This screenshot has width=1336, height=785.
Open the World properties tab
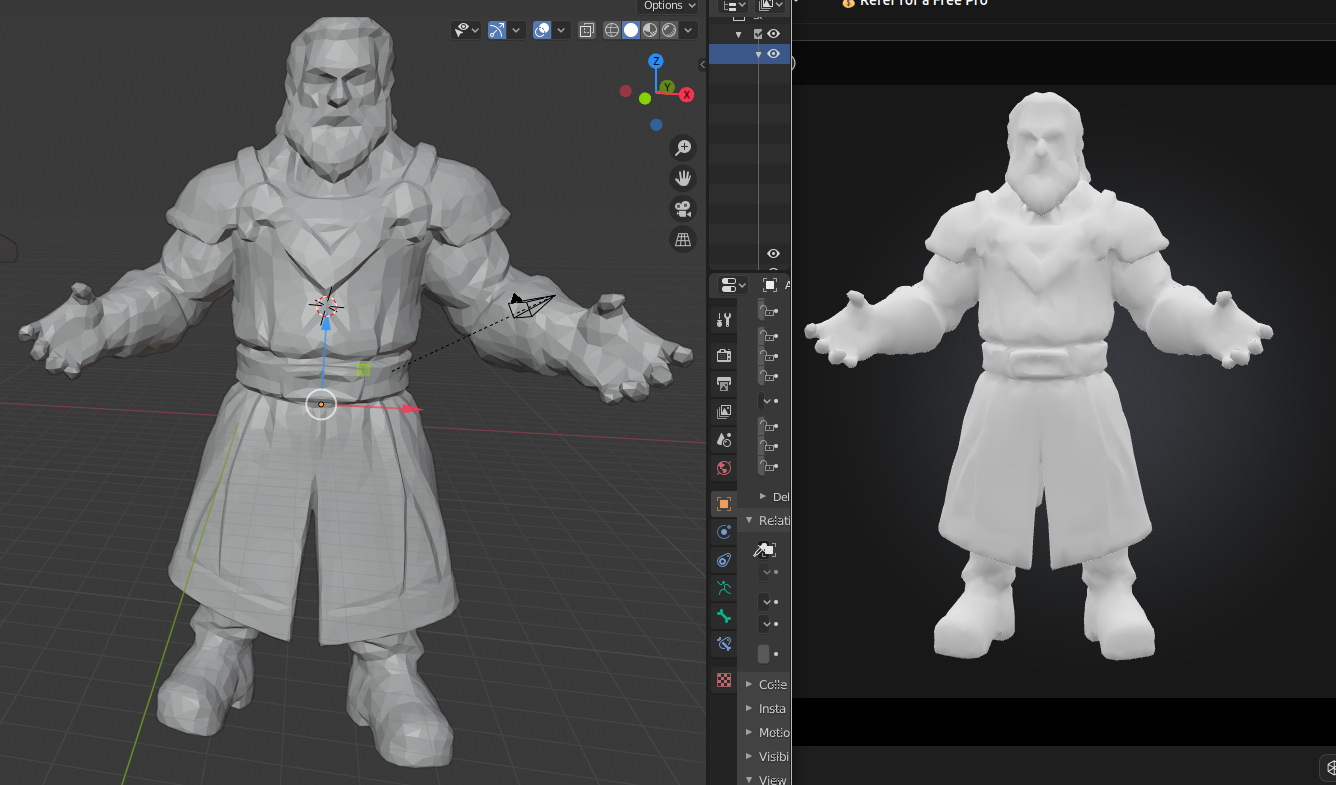724,467
